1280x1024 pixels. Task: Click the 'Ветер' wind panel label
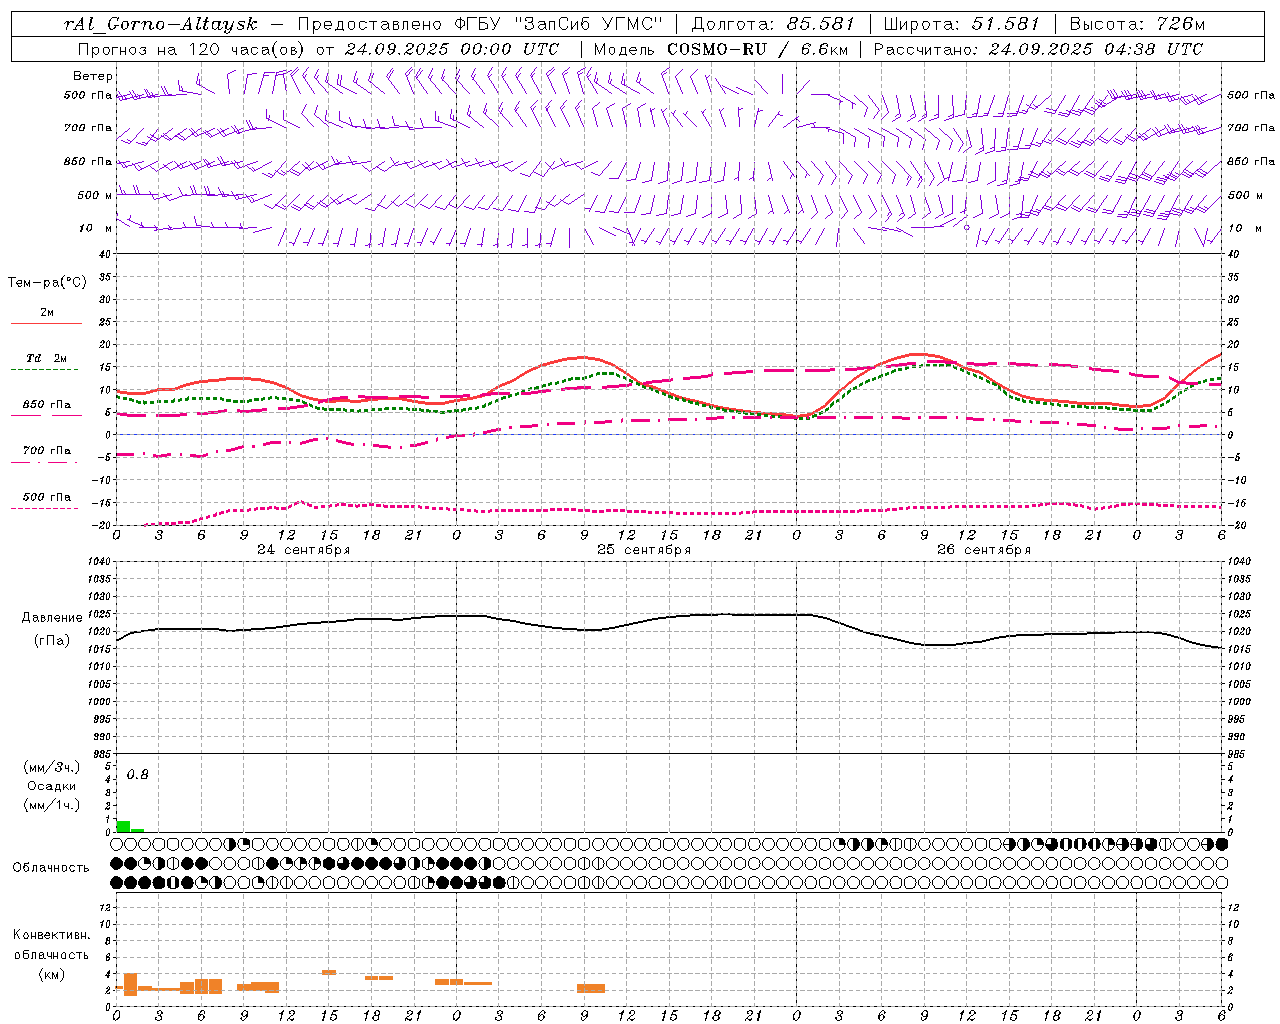pos(93,76)
